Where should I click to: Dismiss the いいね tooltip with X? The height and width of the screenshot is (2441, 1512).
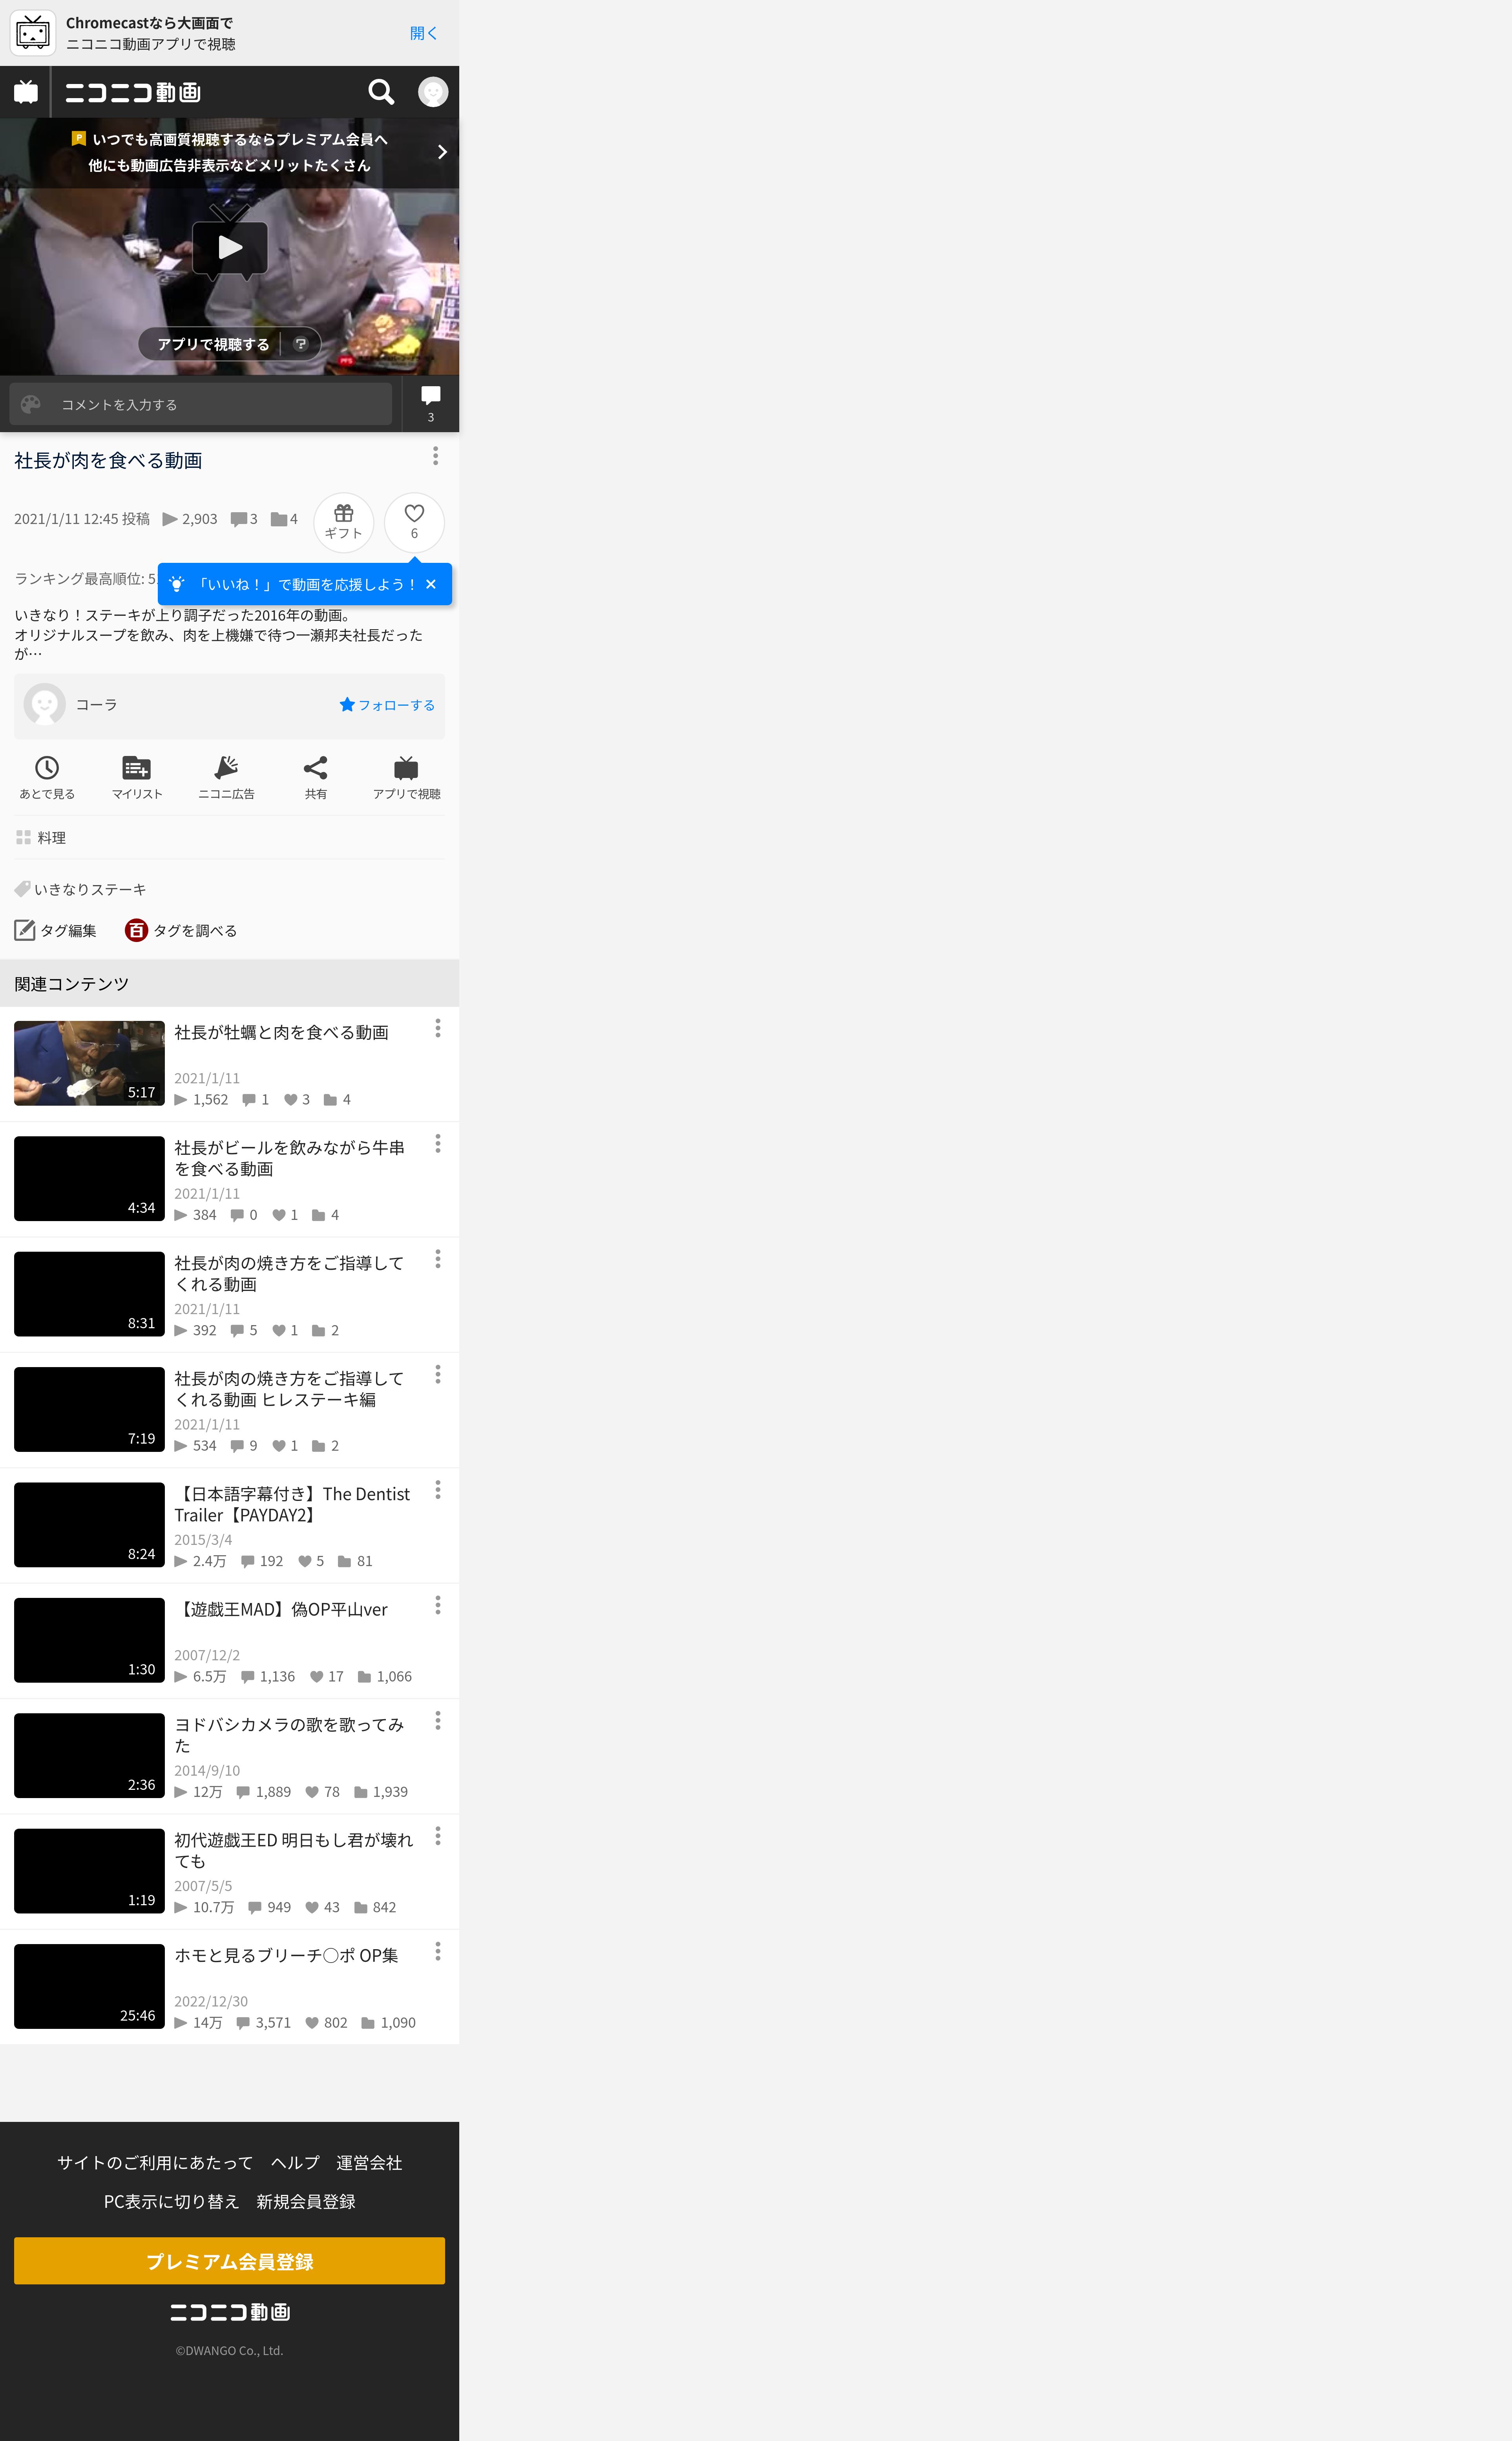(x=431, y=585)
